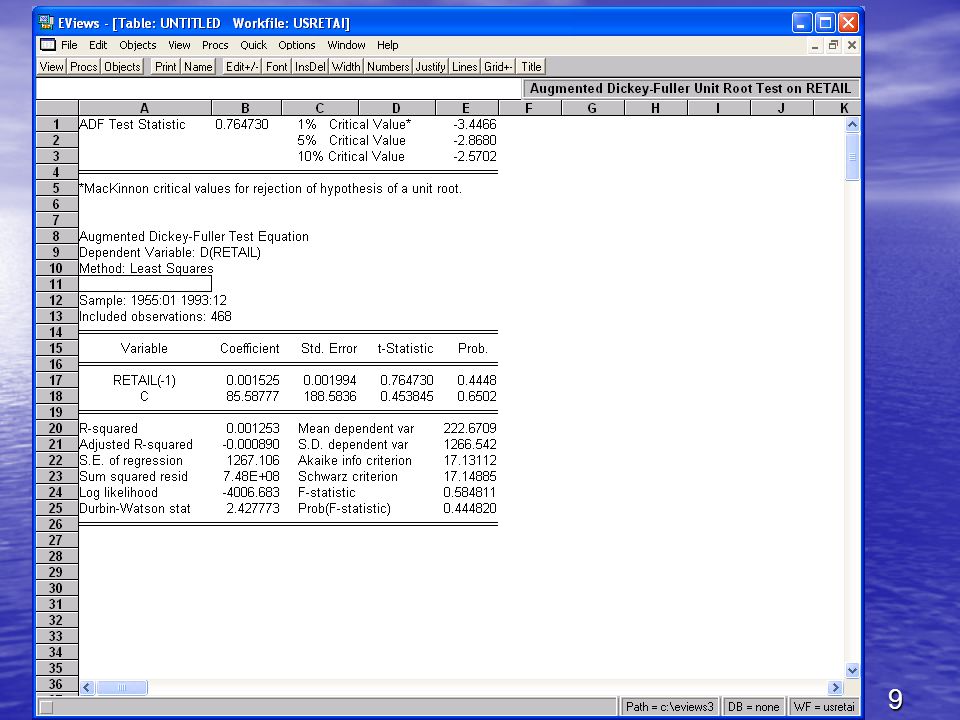This screenshot has height=720, width=960.
Task: Click the right arrow of horizontal scrollbar
Action: (835, 688)
